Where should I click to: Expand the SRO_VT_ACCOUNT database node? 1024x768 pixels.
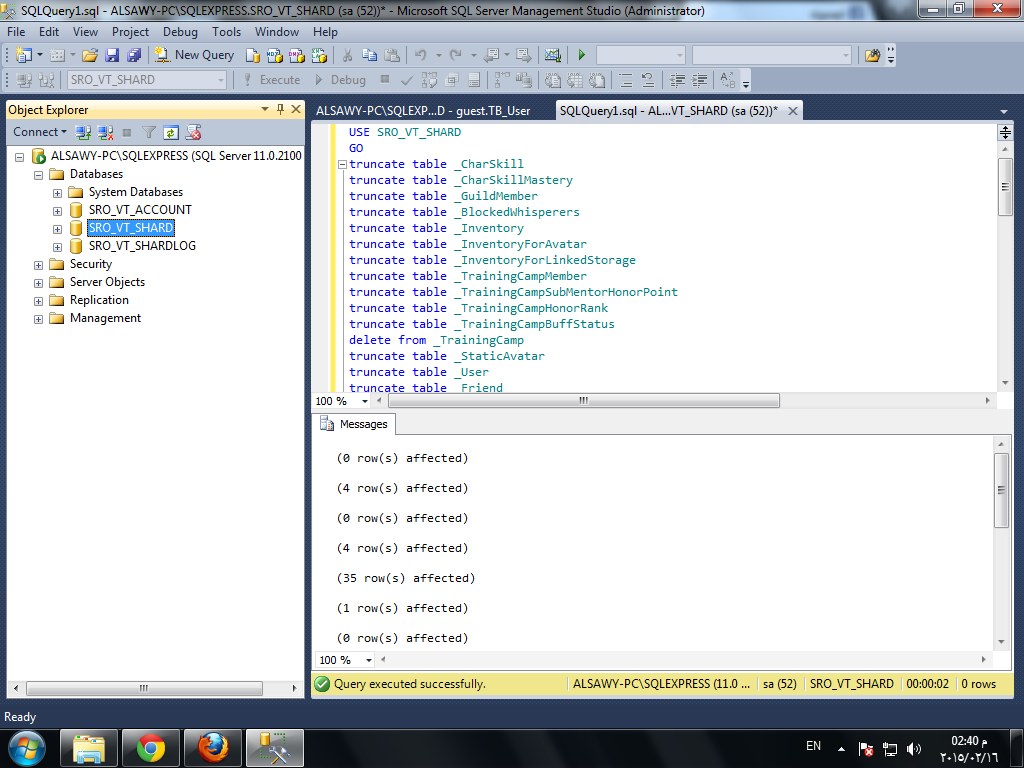57,211
